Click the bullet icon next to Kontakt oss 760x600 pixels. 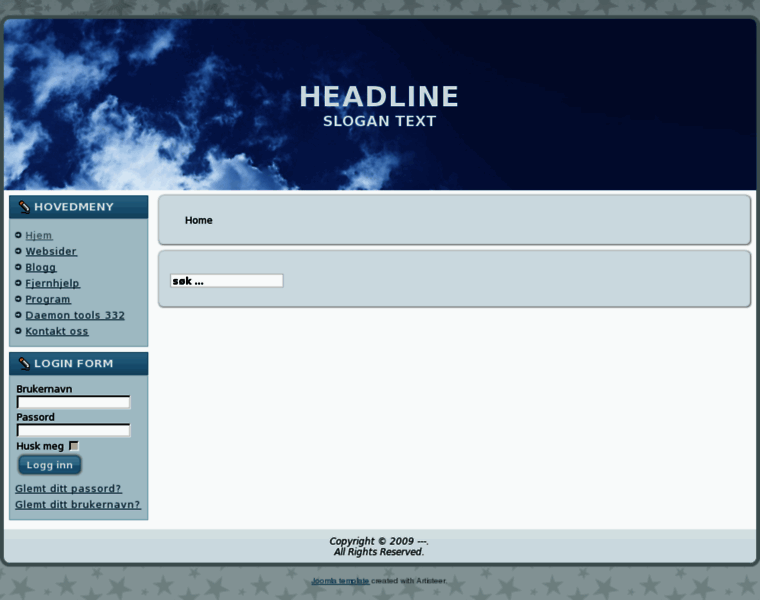(x=18, y=331)
